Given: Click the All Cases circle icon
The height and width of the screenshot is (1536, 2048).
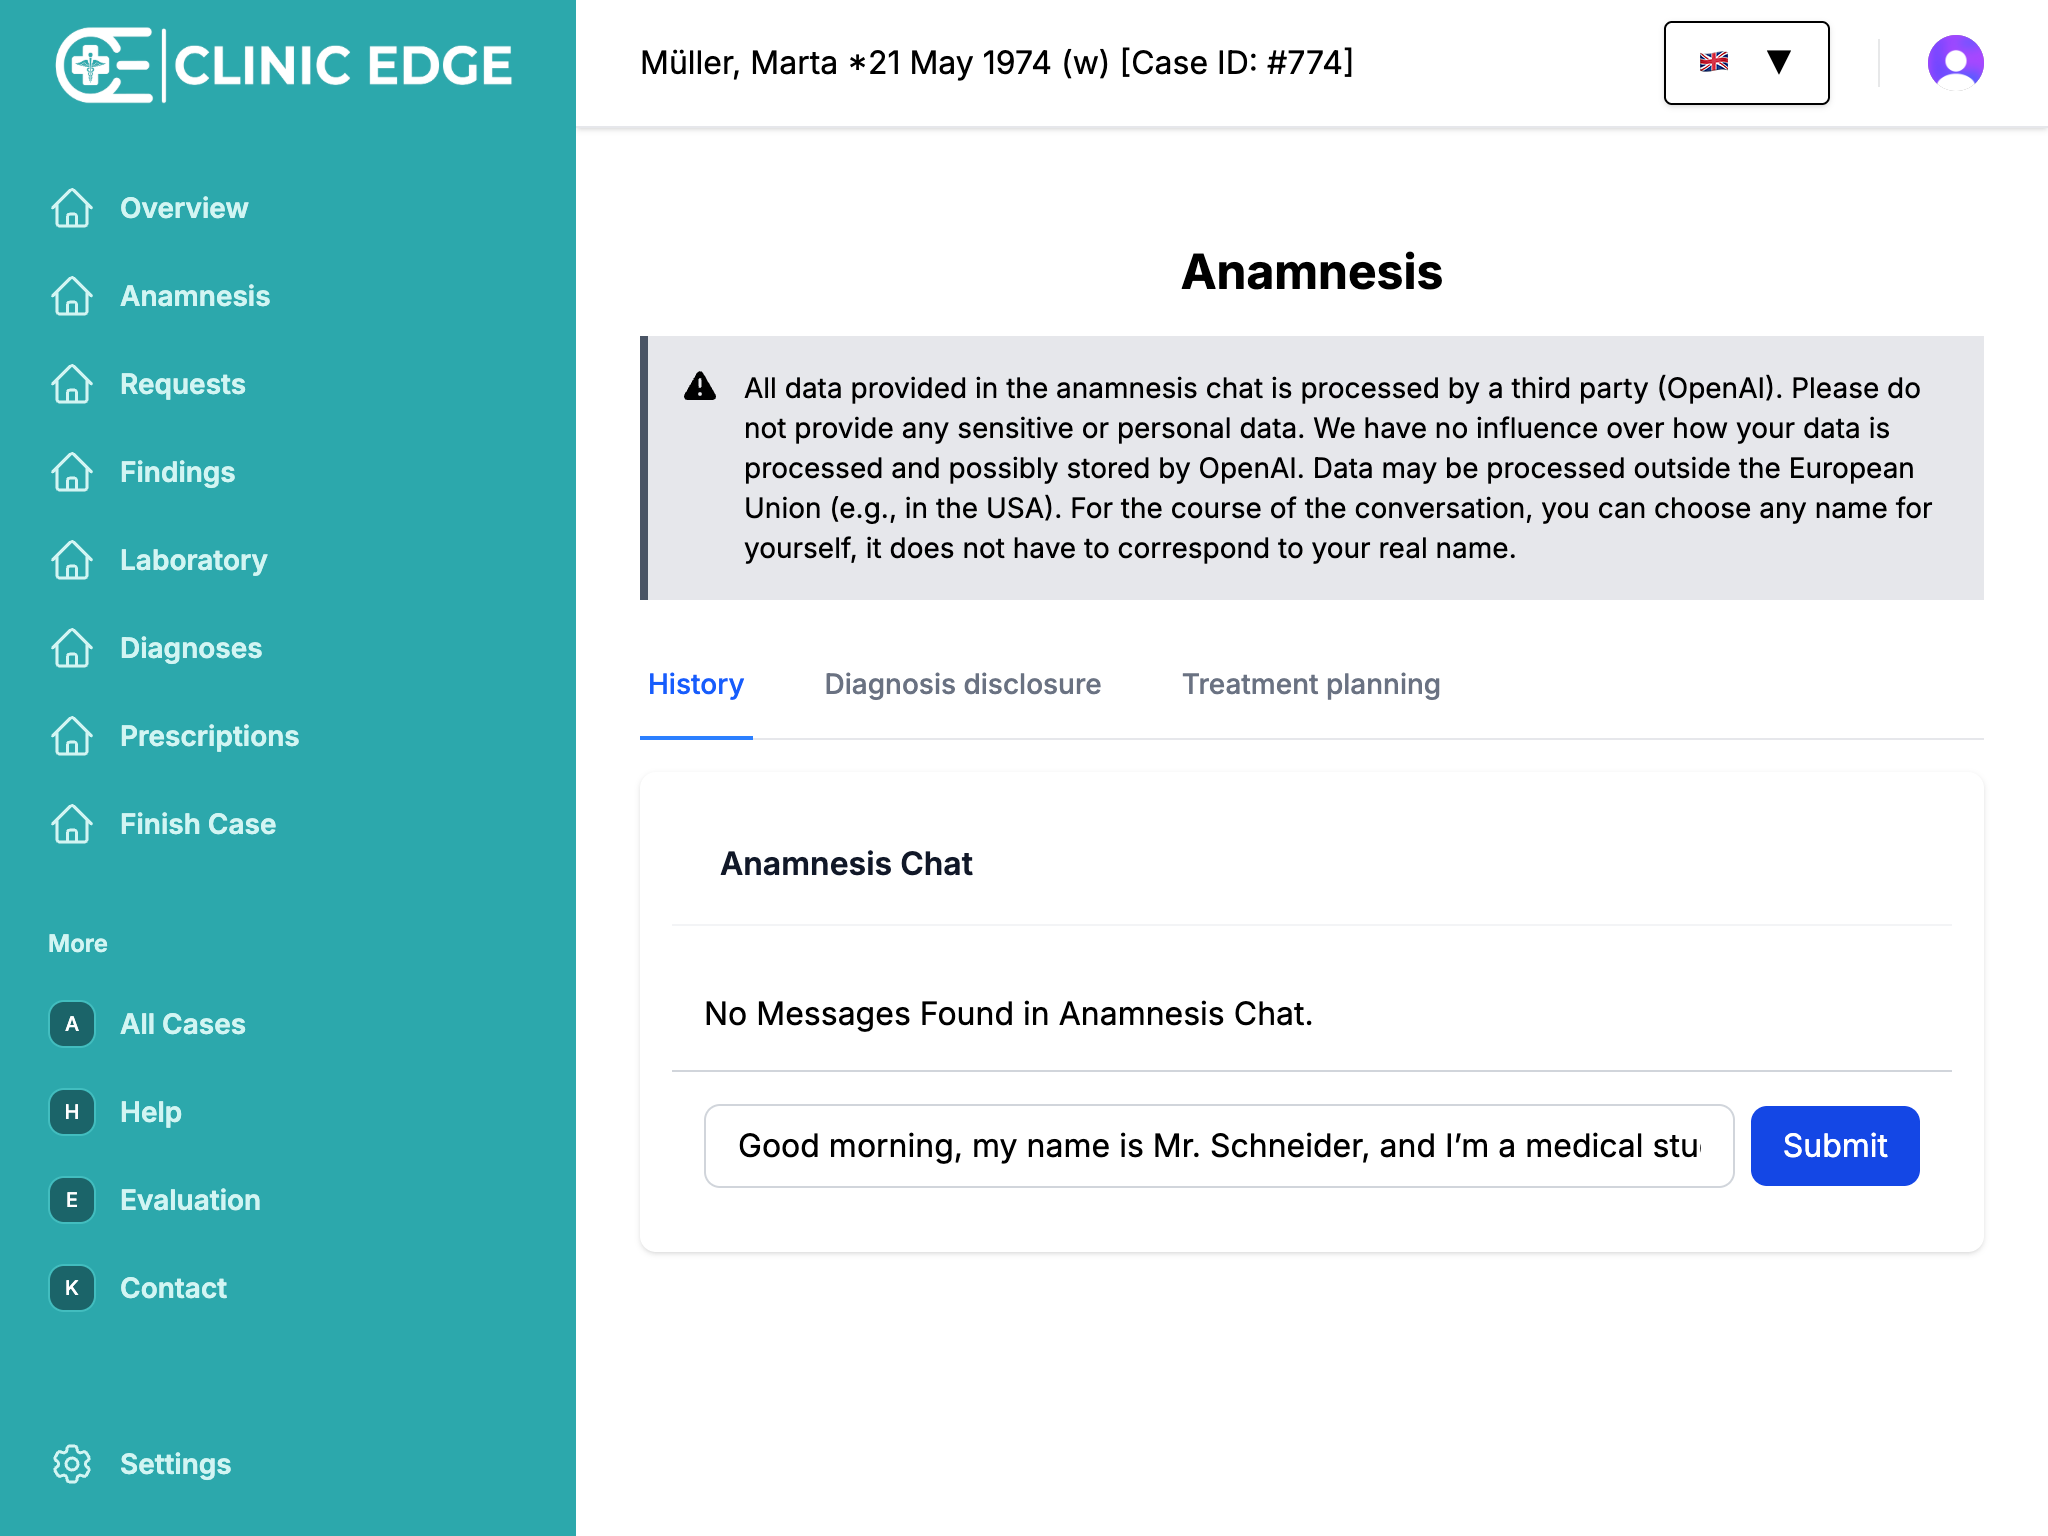Looking at the screenshot, I should [71, 1024].
